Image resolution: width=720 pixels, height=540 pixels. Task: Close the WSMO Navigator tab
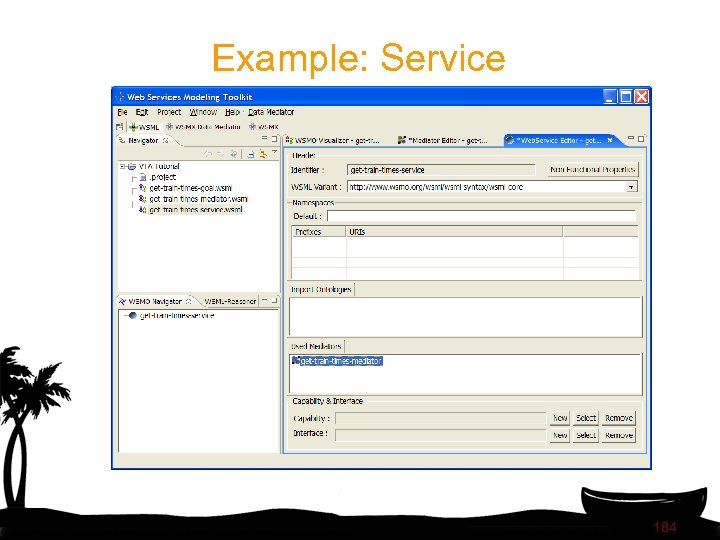click(188, 302)
